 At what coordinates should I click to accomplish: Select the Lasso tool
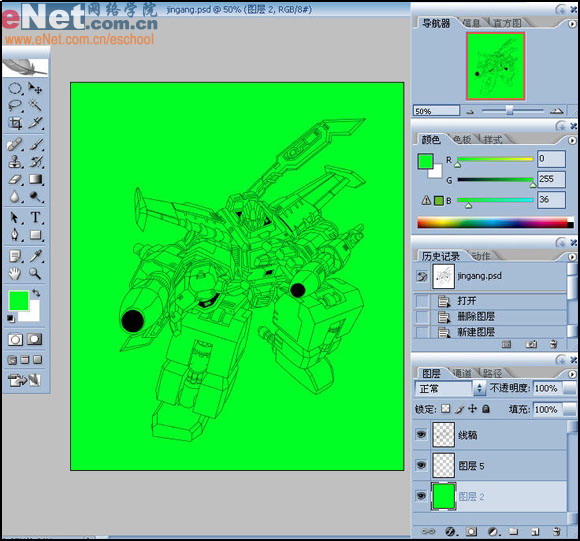(x=15, y=106)
